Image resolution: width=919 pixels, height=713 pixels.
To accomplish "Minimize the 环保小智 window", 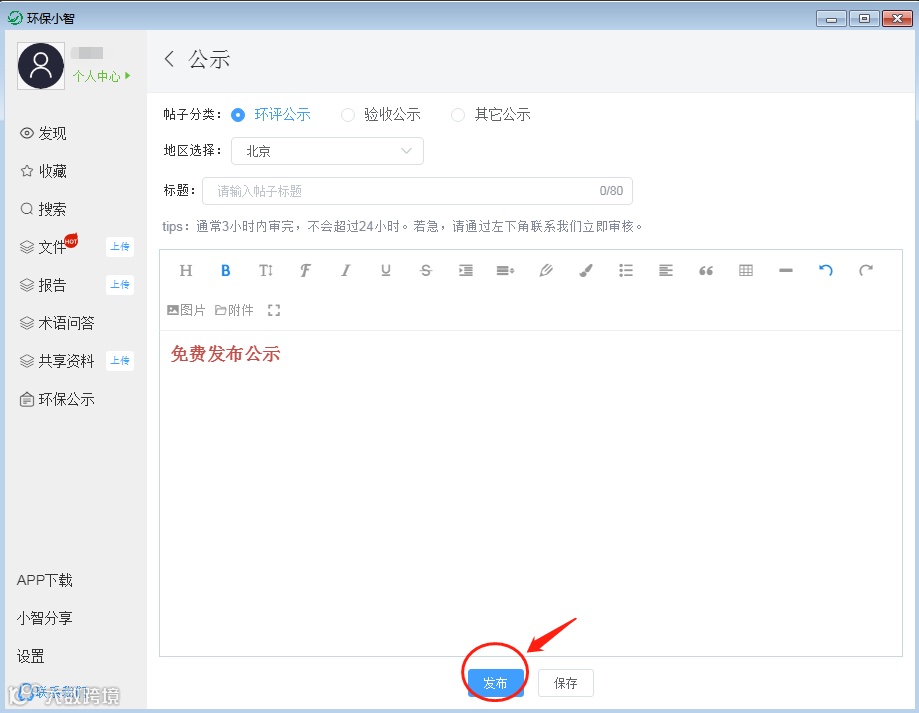I will (x=831, y=19).
